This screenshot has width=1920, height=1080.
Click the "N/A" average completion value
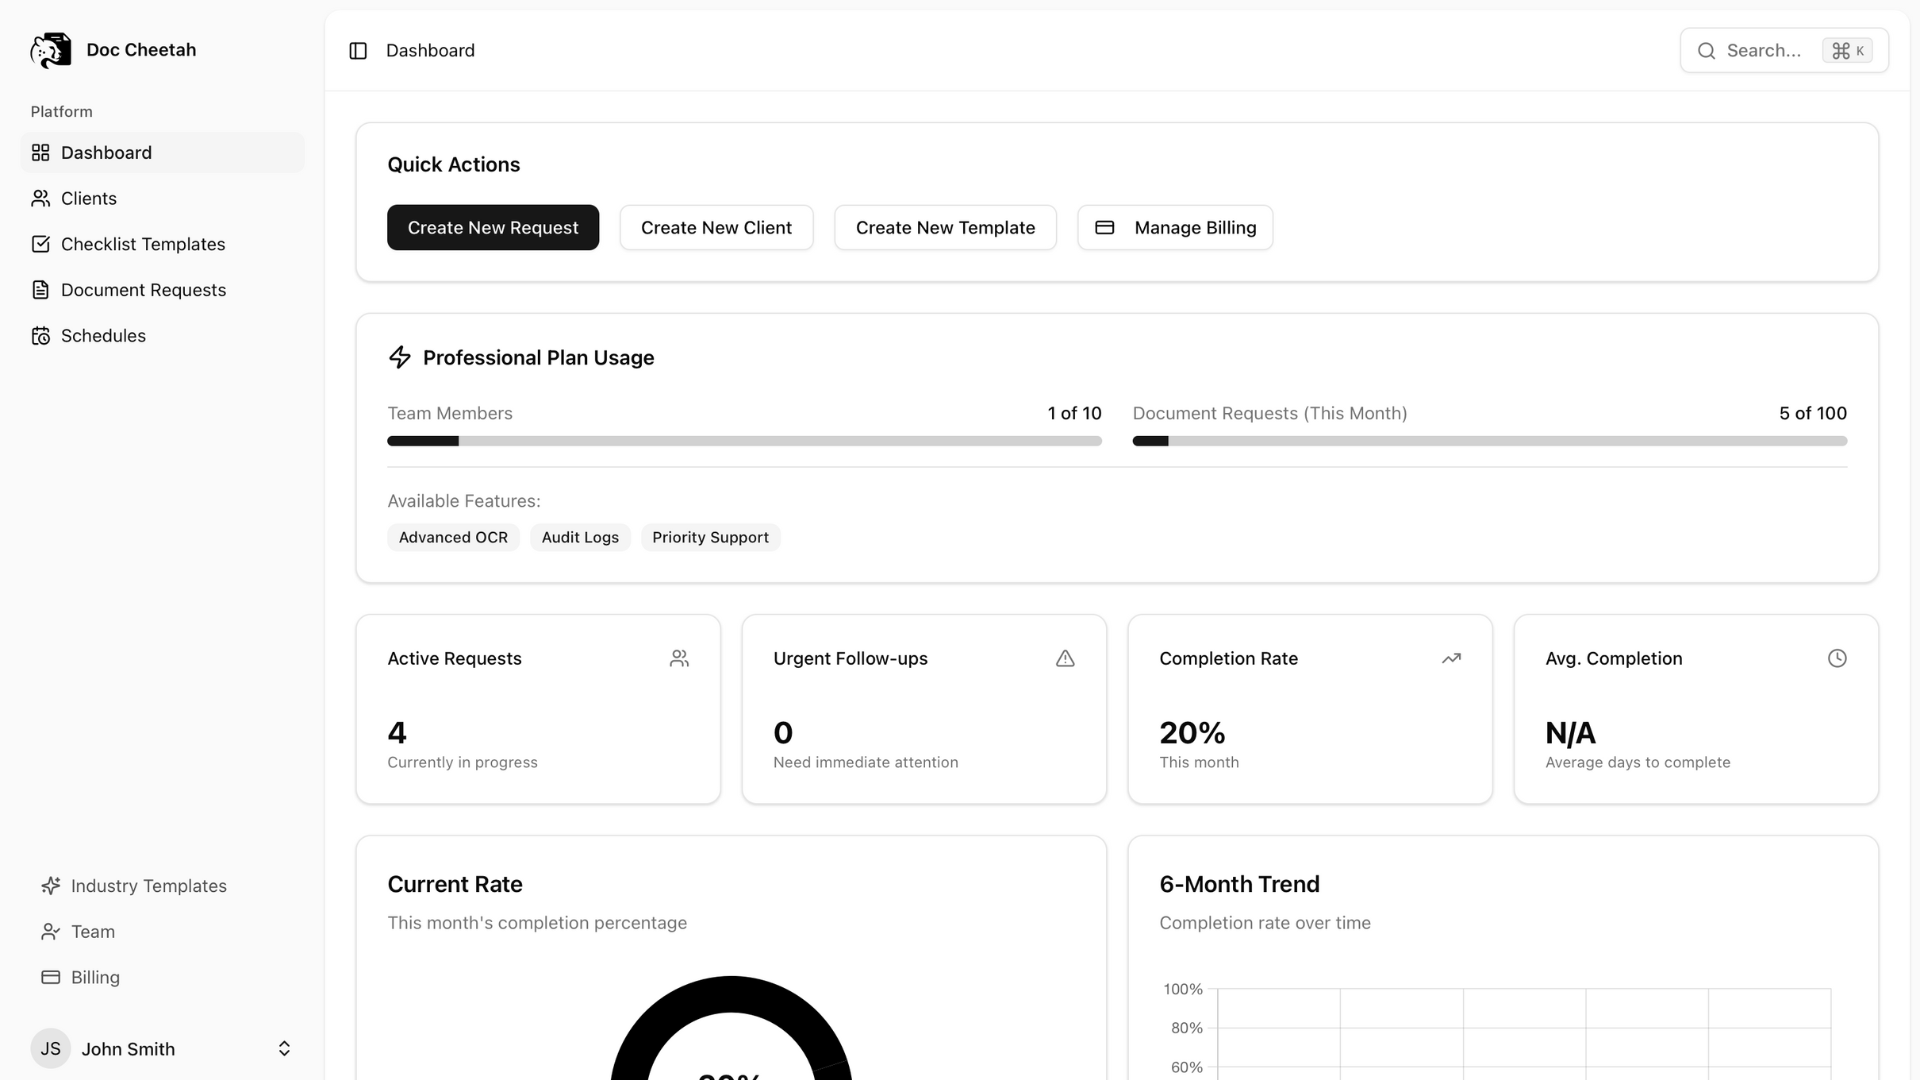click(x=1570, y=733)
